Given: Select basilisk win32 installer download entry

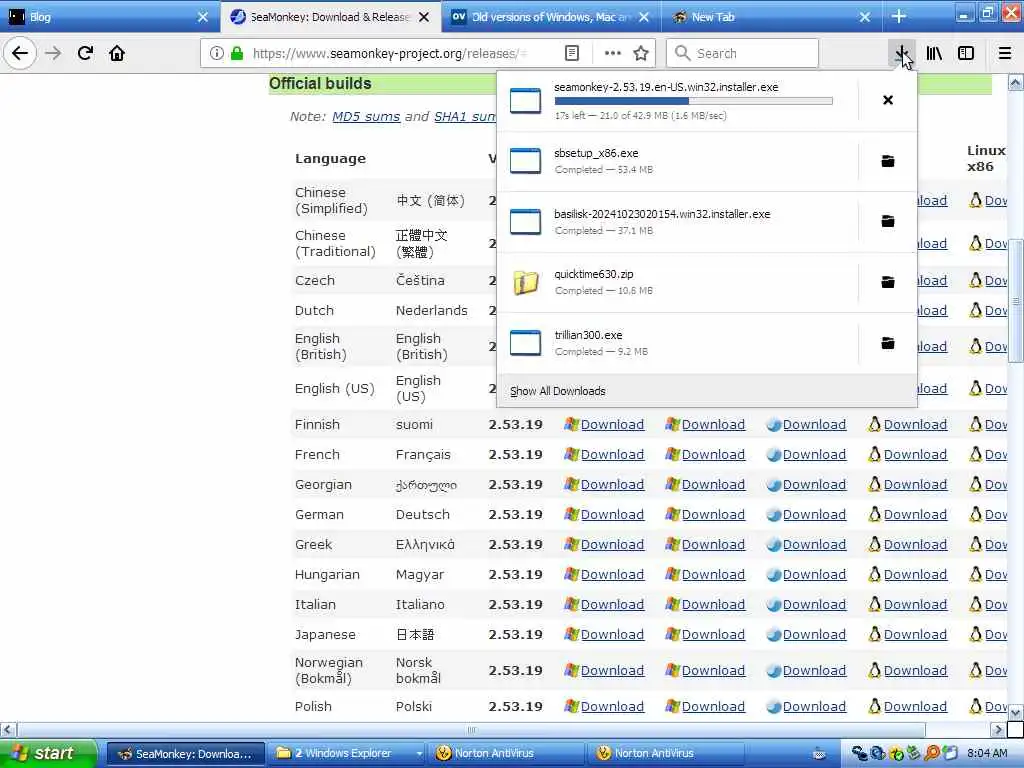Looking at the screenshot, I should (677, 221).
